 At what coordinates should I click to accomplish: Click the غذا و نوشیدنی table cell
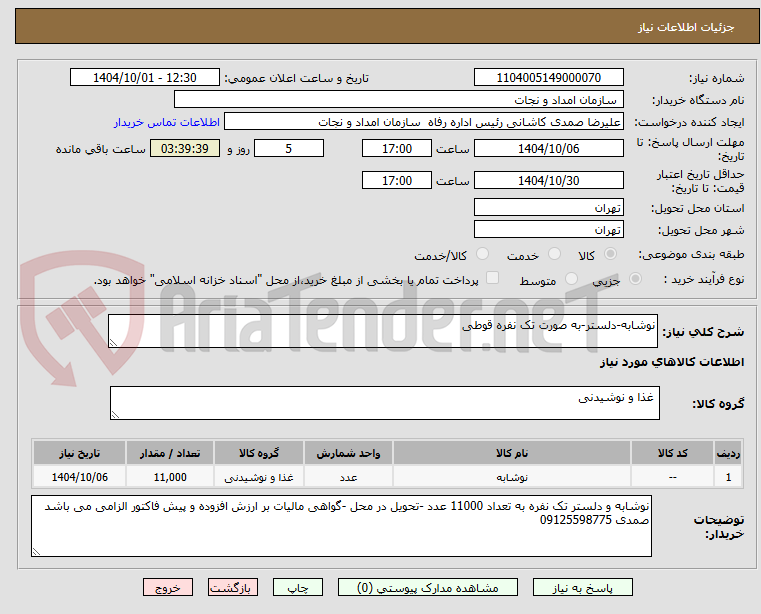pos(259,477)
